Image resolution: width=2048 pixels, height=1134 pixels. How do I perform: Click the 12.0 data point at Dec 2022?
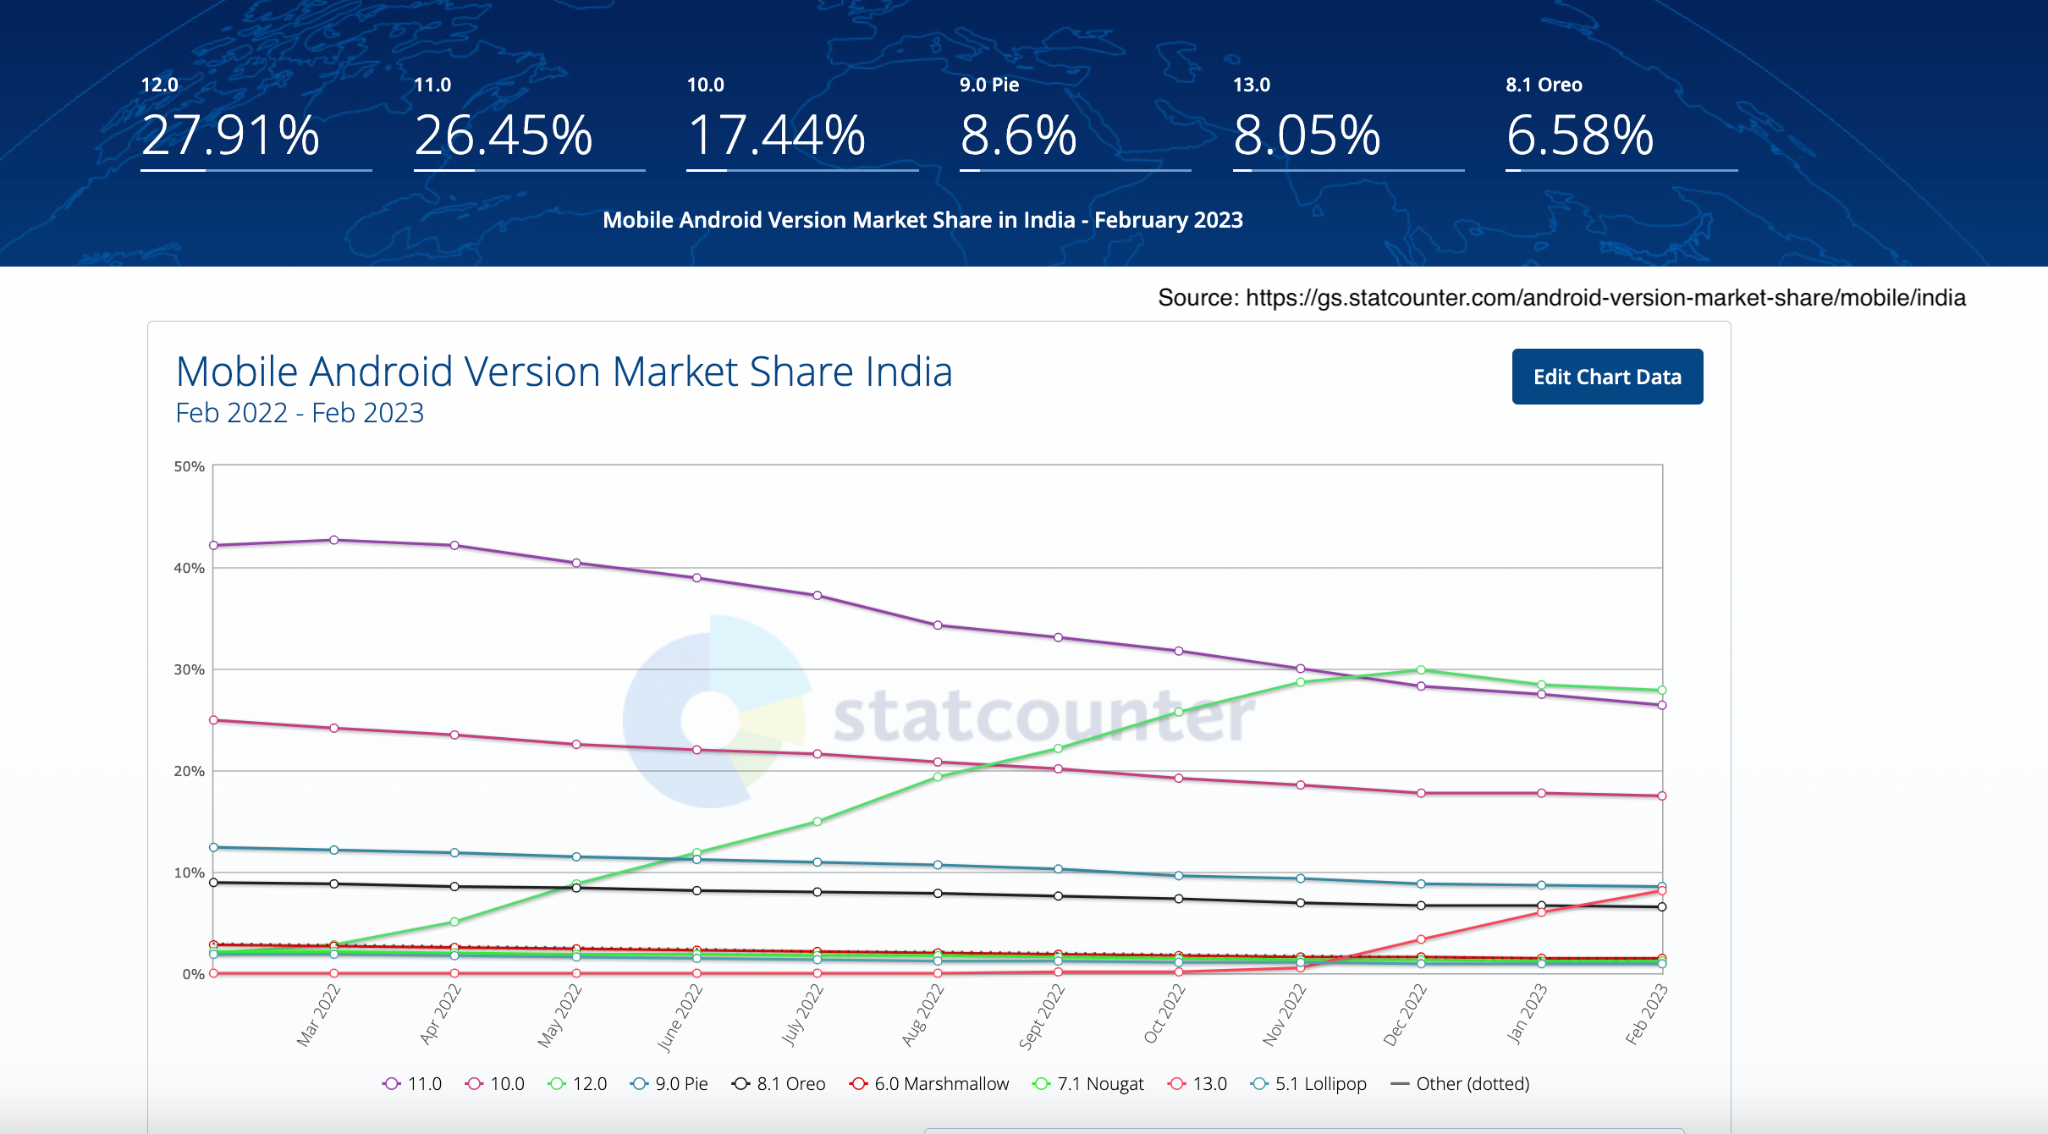tap(1421, 670)
